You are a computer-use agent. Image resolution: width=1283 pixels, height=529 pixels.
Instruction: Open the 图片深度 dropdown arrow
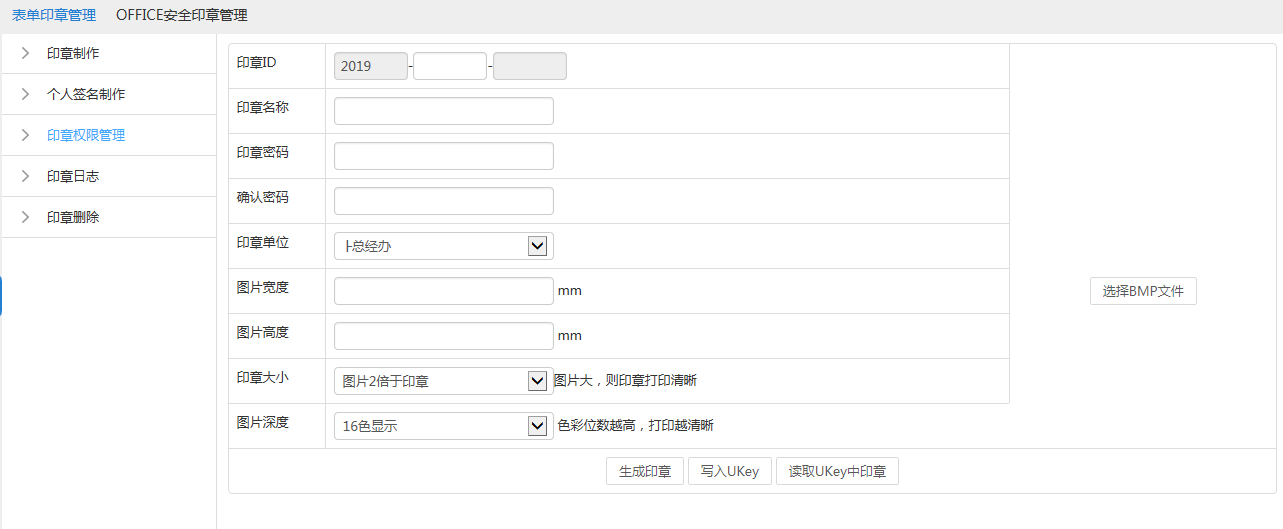537,426
